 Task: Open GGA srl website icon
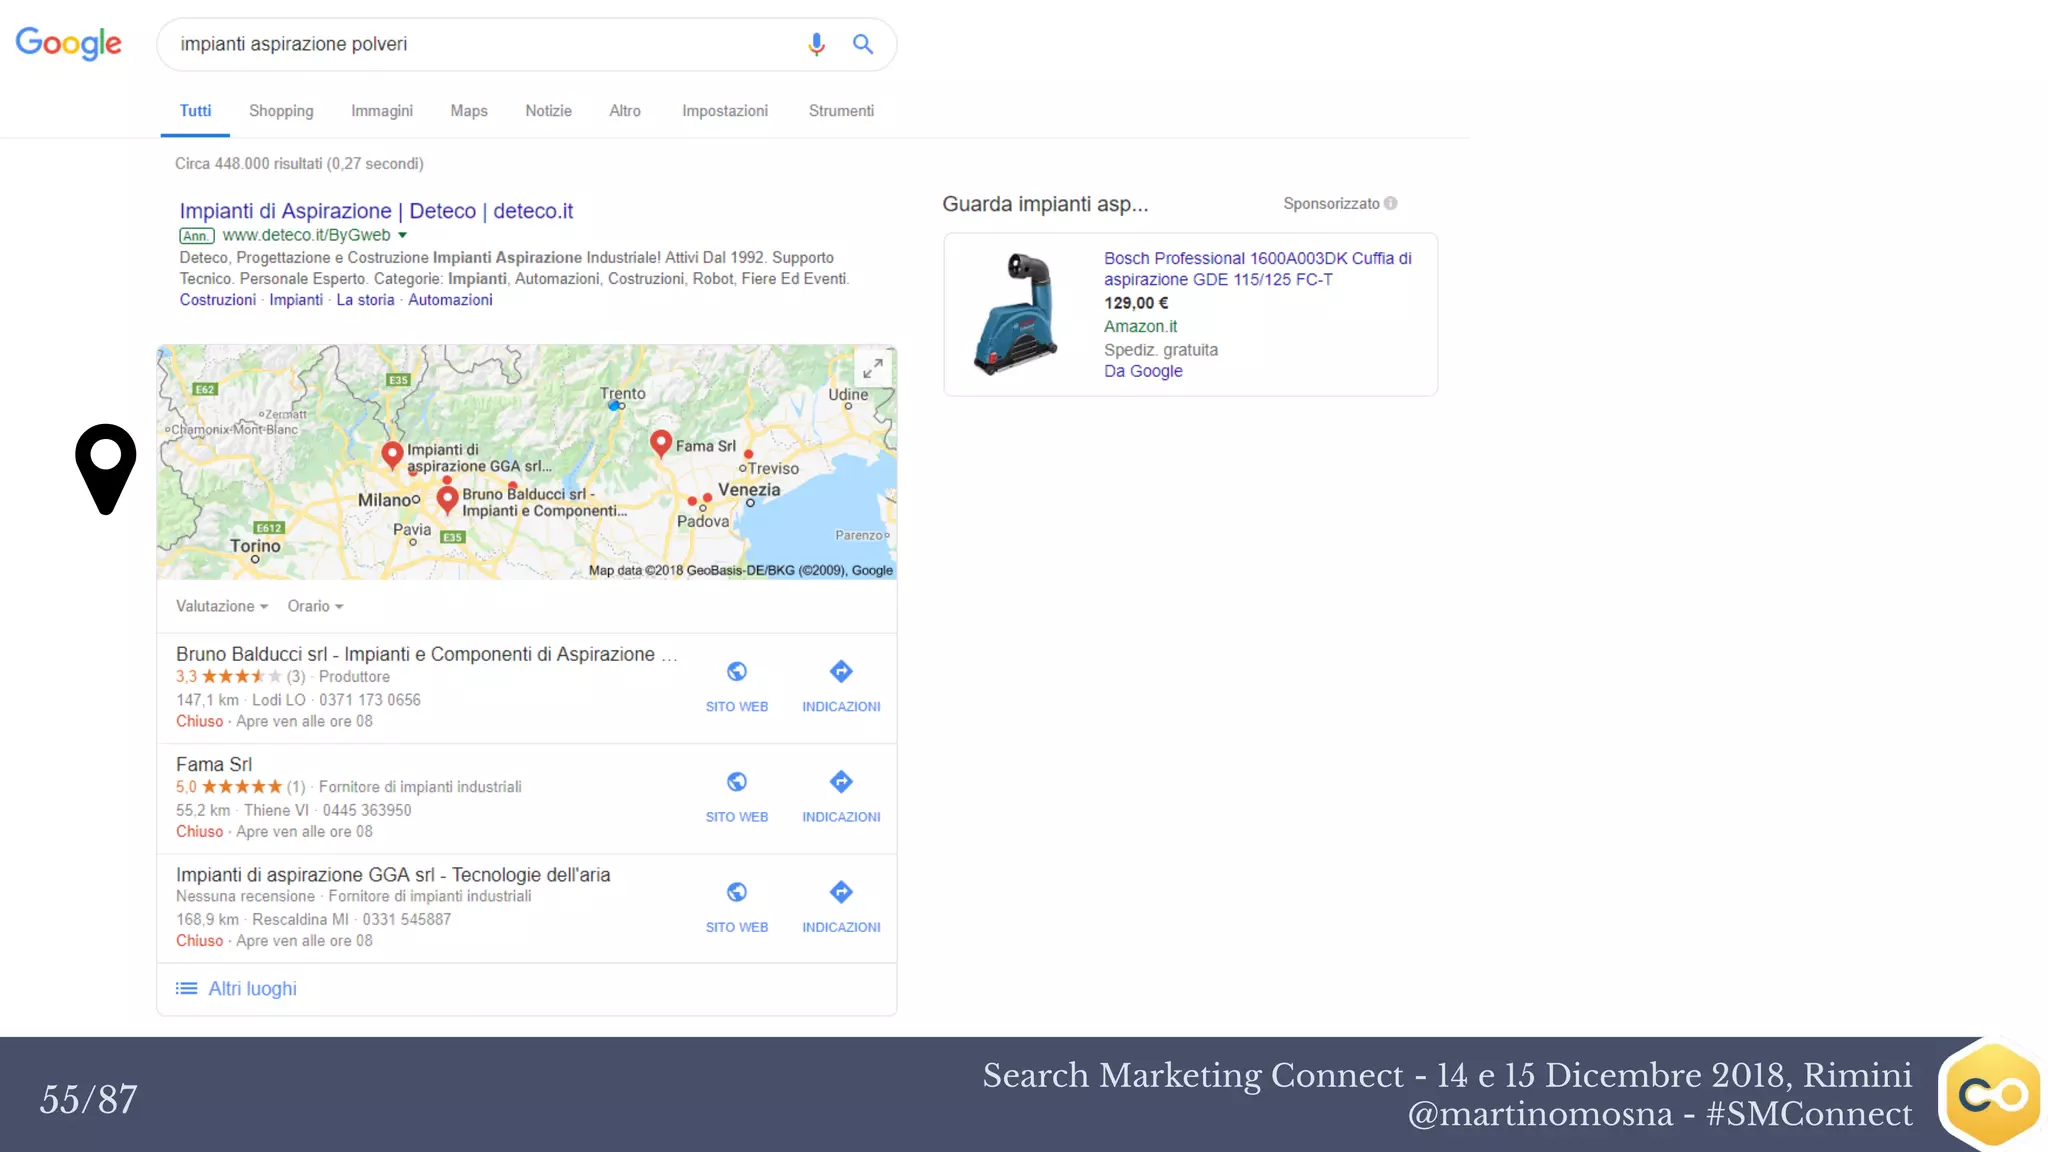coord(737,892)
